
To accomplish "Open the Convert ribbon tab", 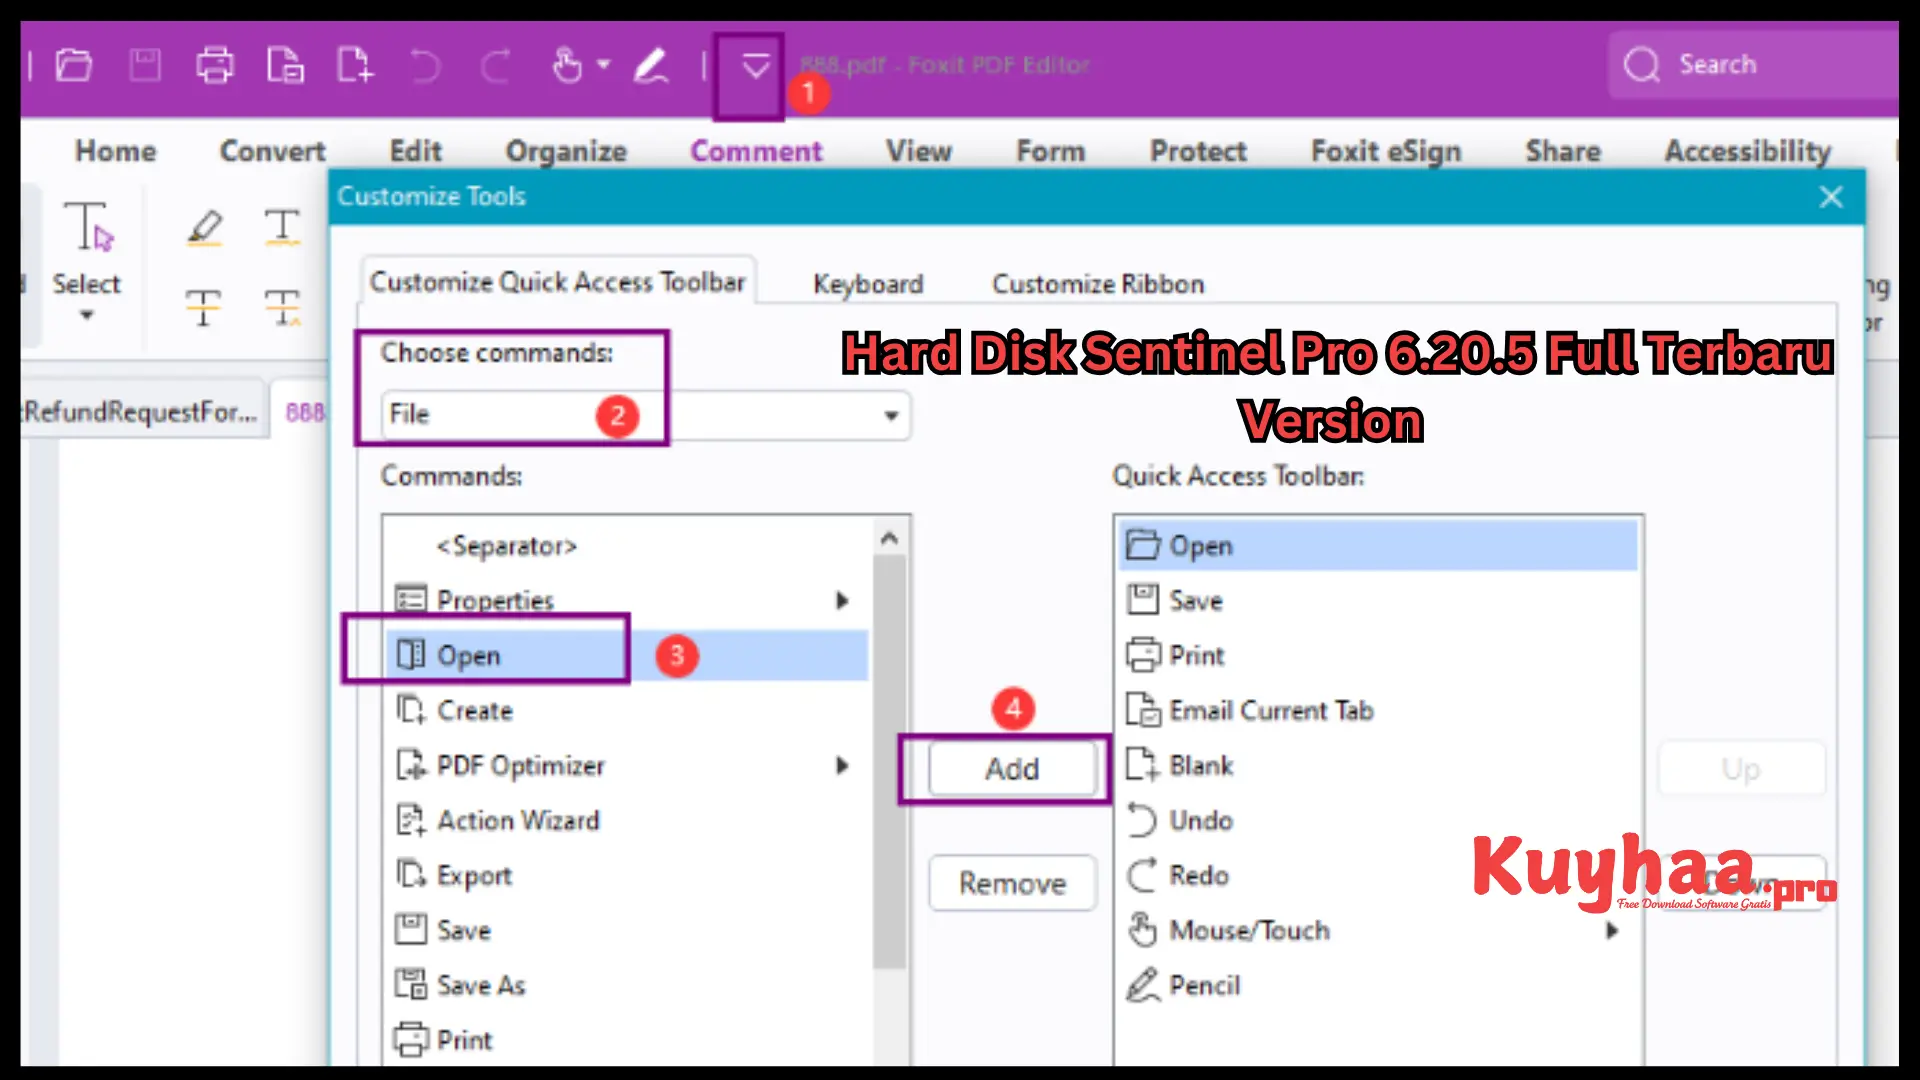I will [x=272, y=151].
